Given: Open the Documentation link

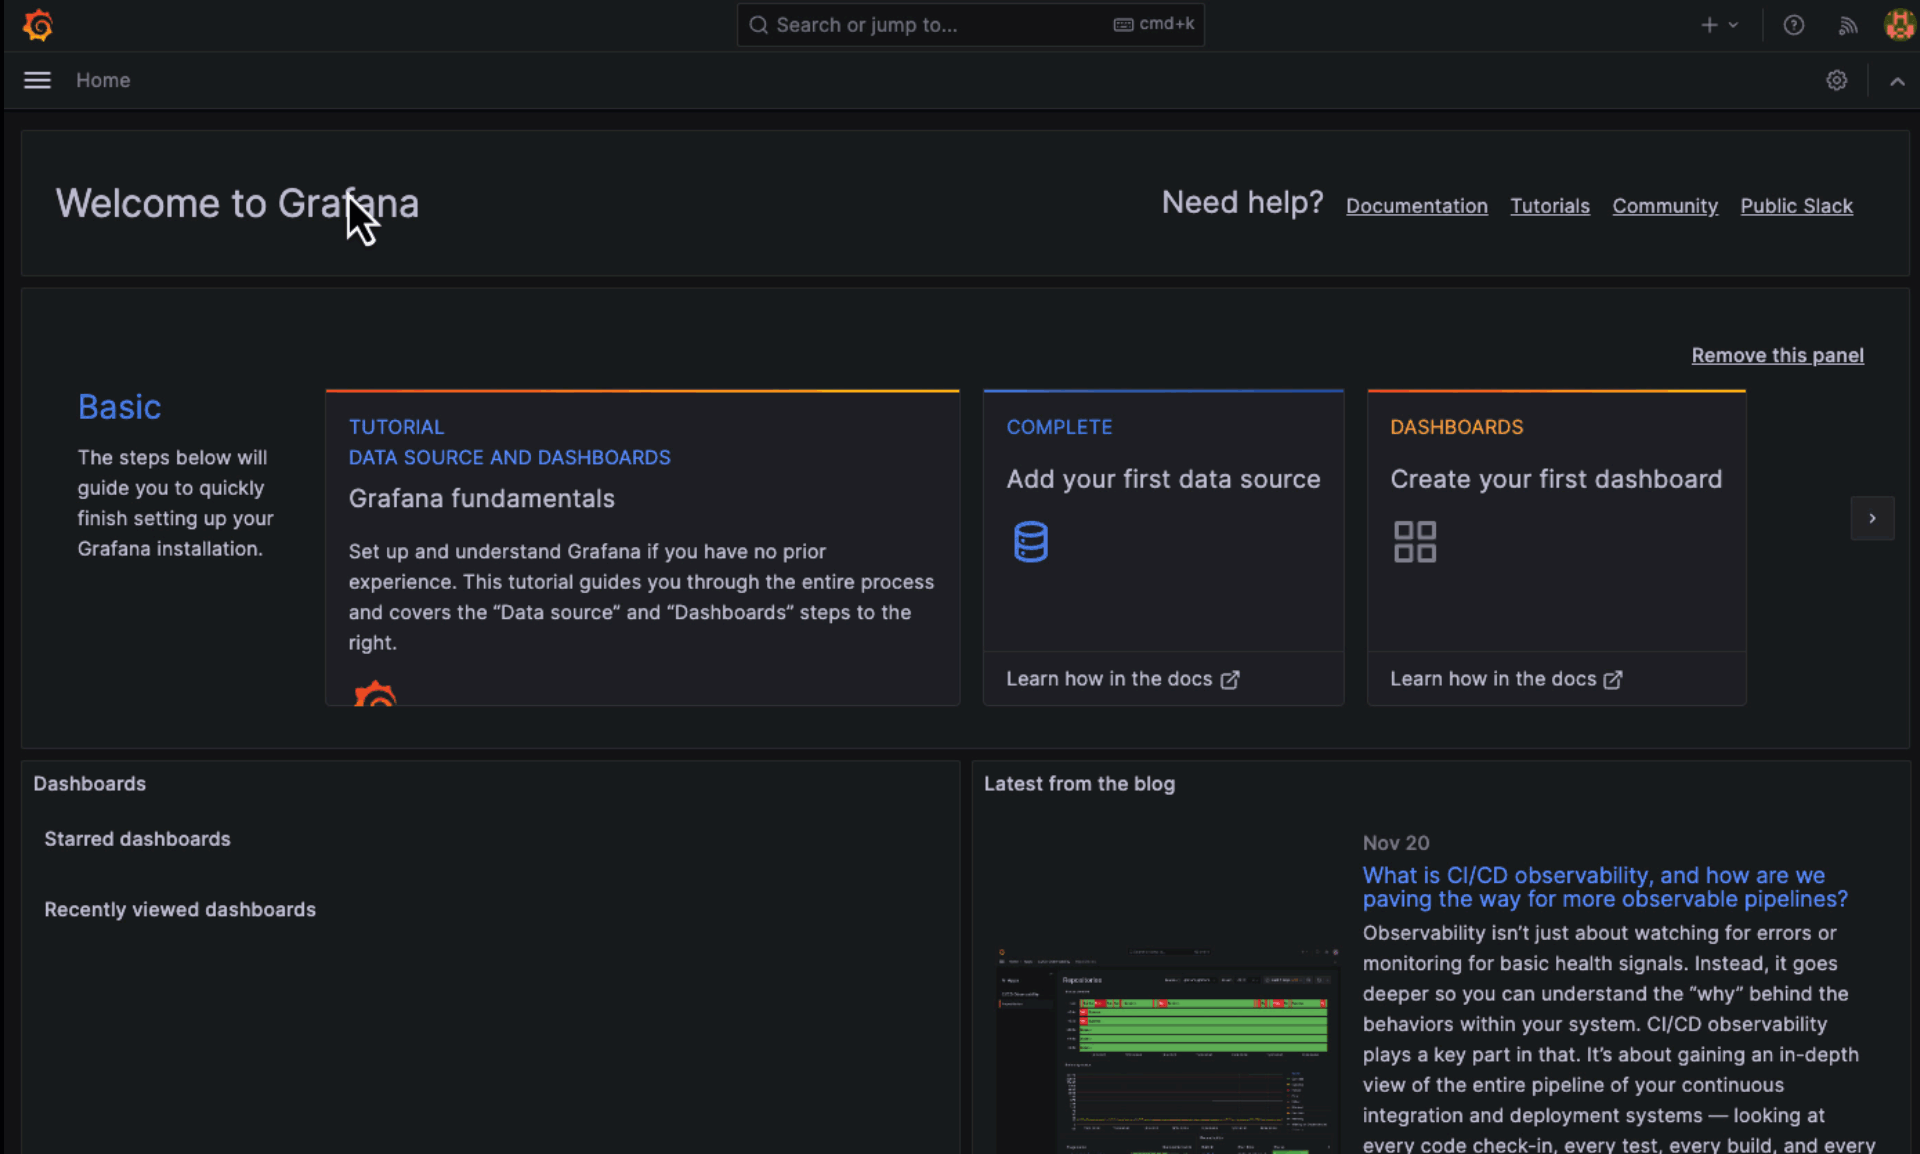Looking at the screenshot, I should click(1416, 206).
